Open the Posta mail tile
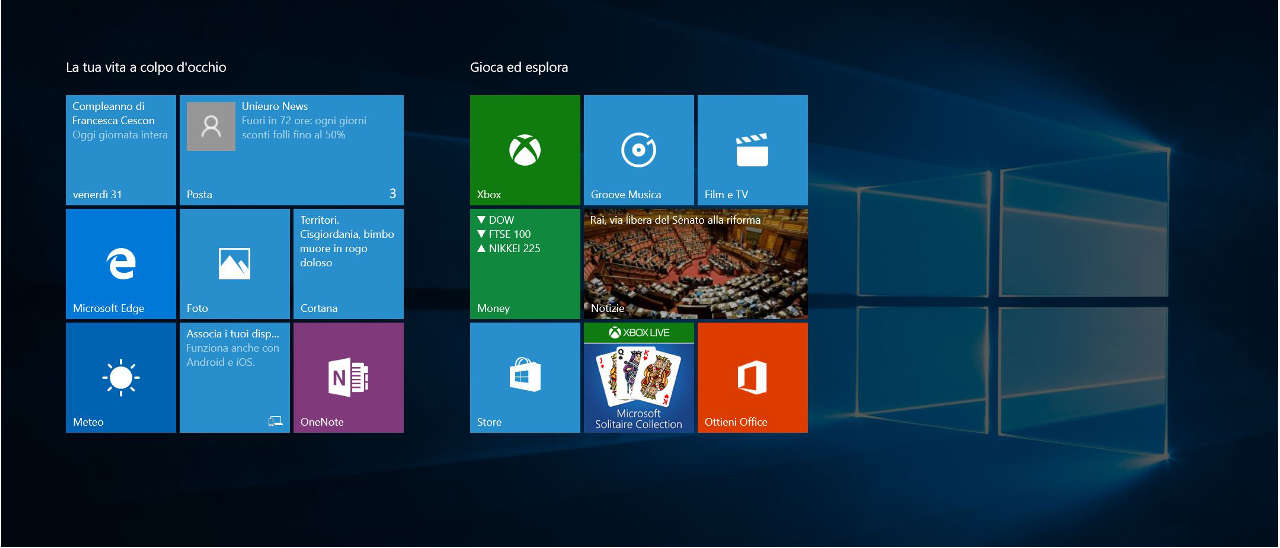The image size is (1280, 548). pyautogui.click(x=292, y=150)
